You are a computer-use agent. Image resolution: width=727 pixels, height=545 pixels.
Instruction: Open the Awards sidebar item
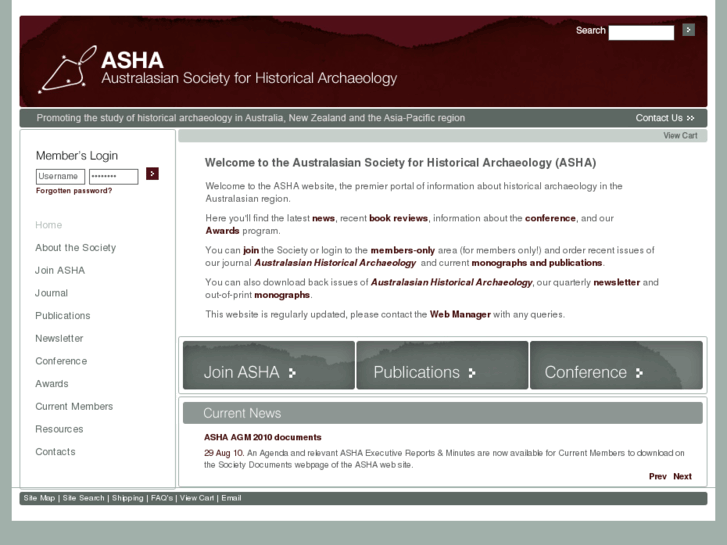pyautogui.click(x=52, y=384)
